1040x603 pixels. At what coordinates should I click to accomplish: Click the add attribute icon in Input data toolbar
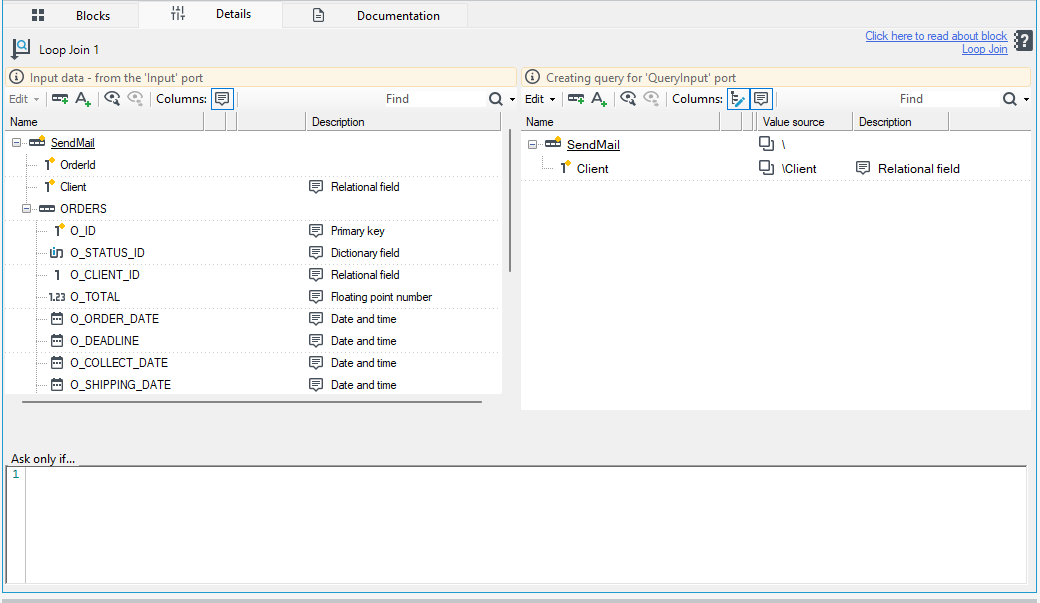click(x=83, y=99)
